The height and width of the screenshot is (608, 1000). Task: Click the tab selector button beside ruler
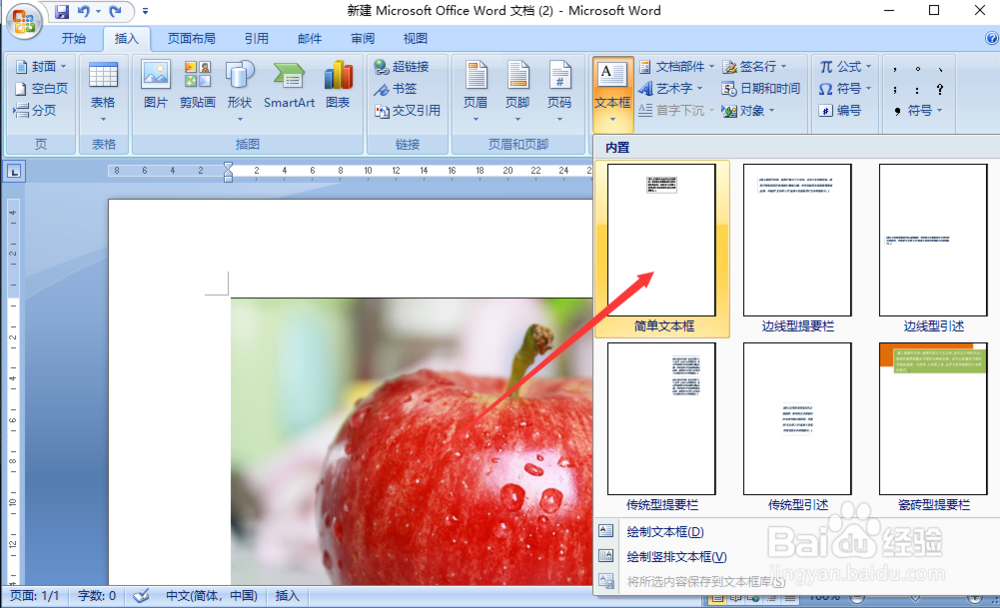coord(15,171)
